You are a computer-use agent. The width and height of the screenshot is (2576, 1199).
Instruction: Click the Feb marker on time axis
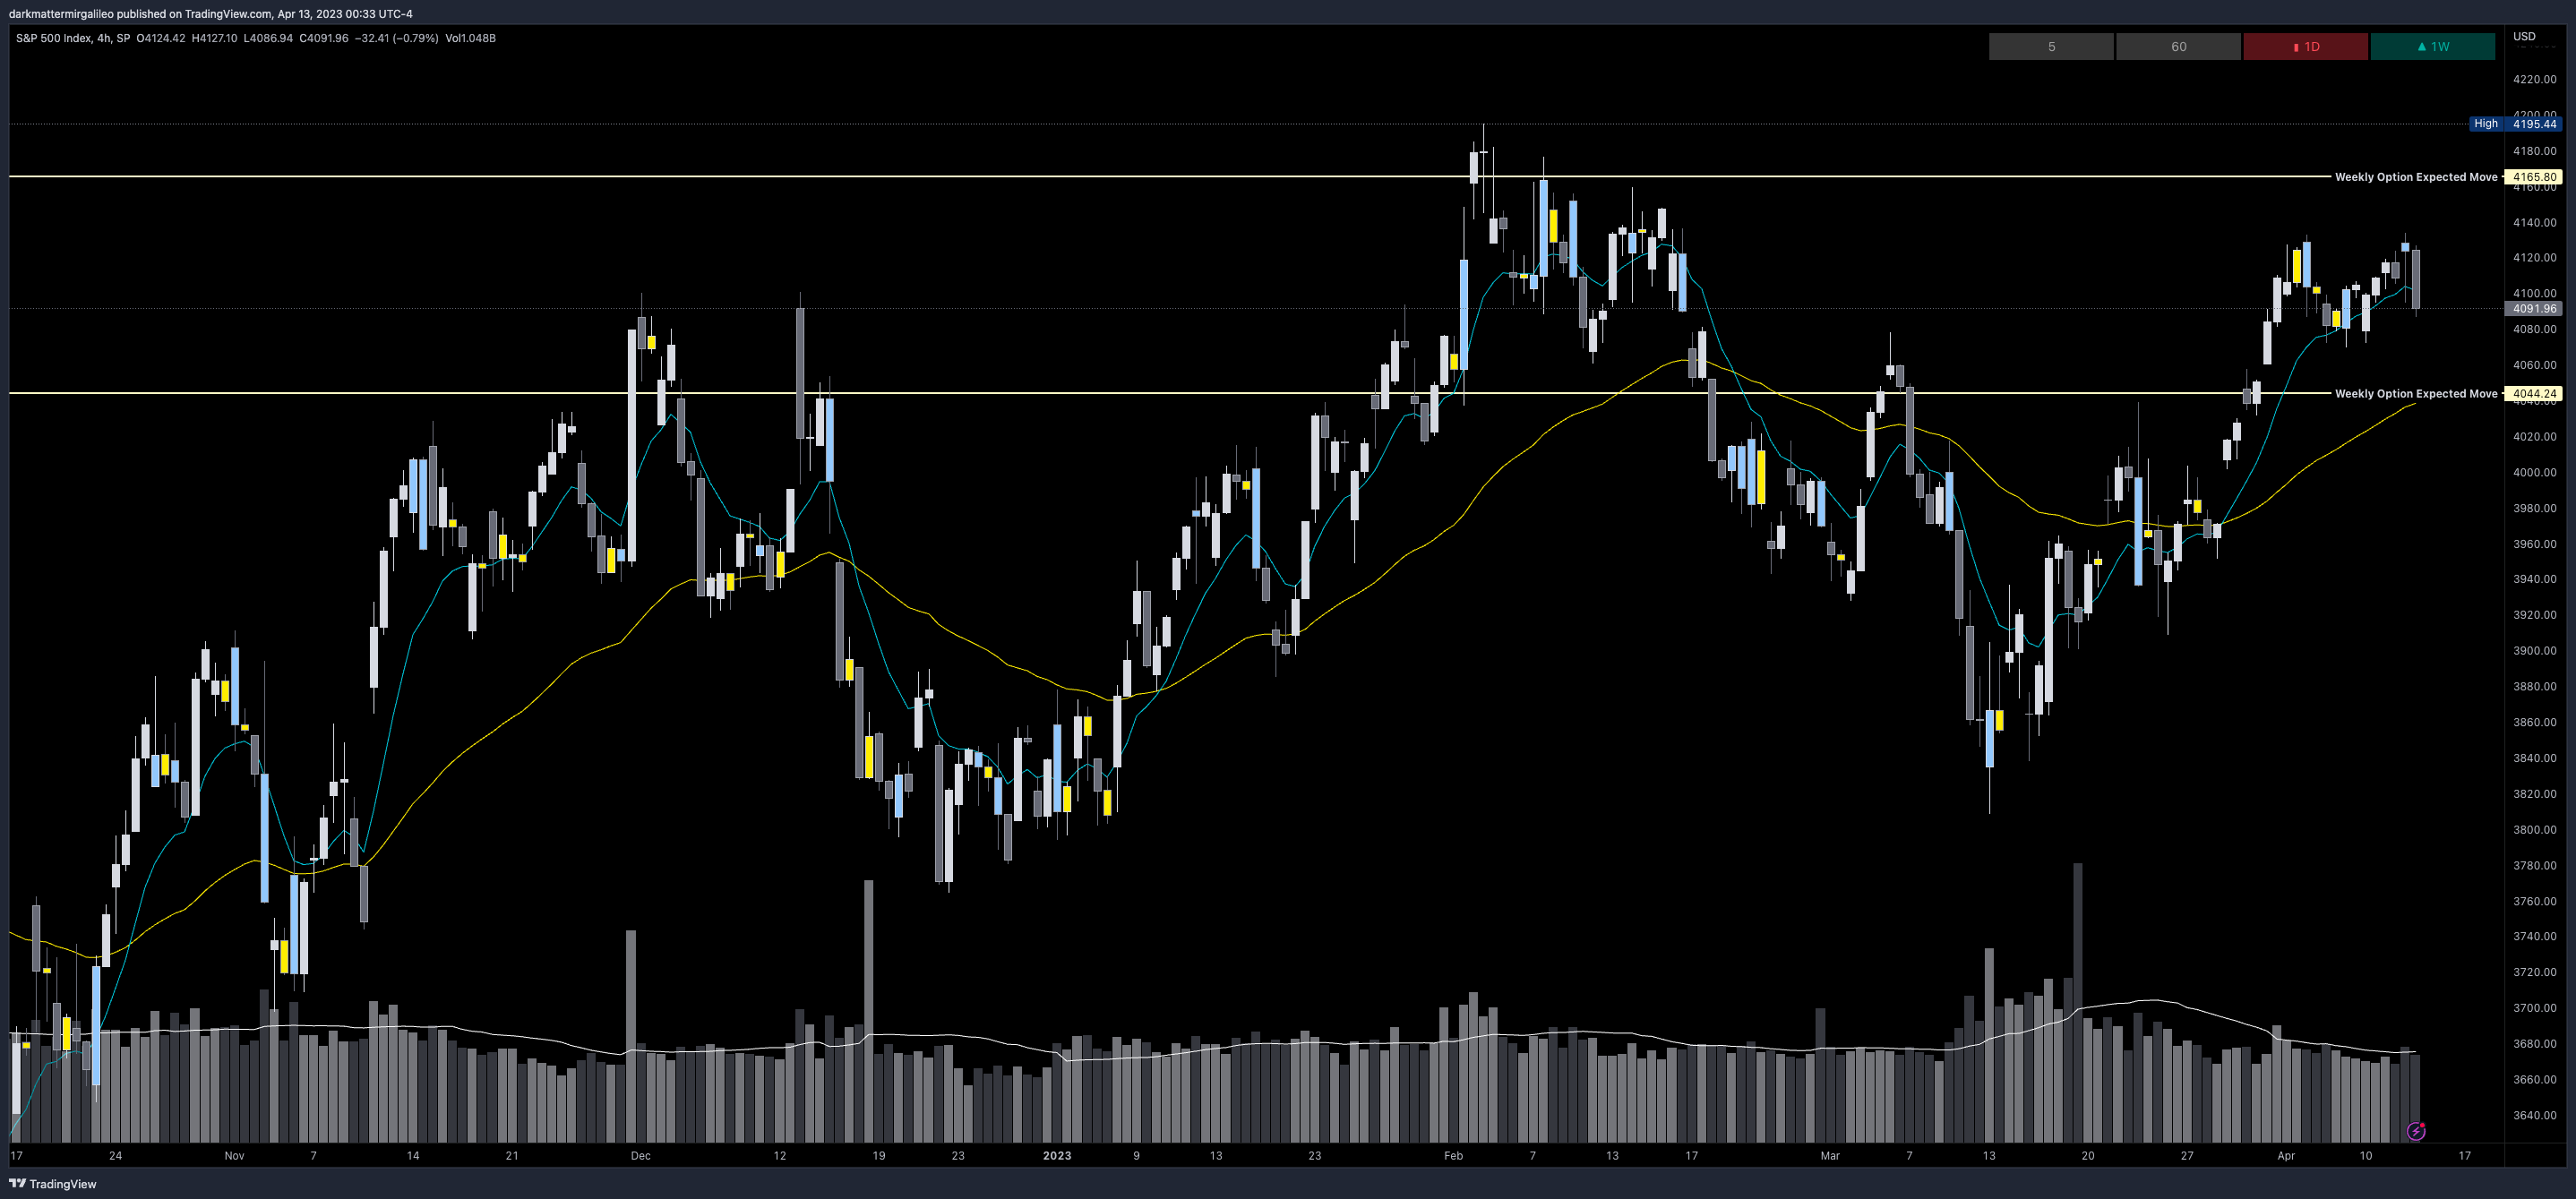coord(1453,1155)
